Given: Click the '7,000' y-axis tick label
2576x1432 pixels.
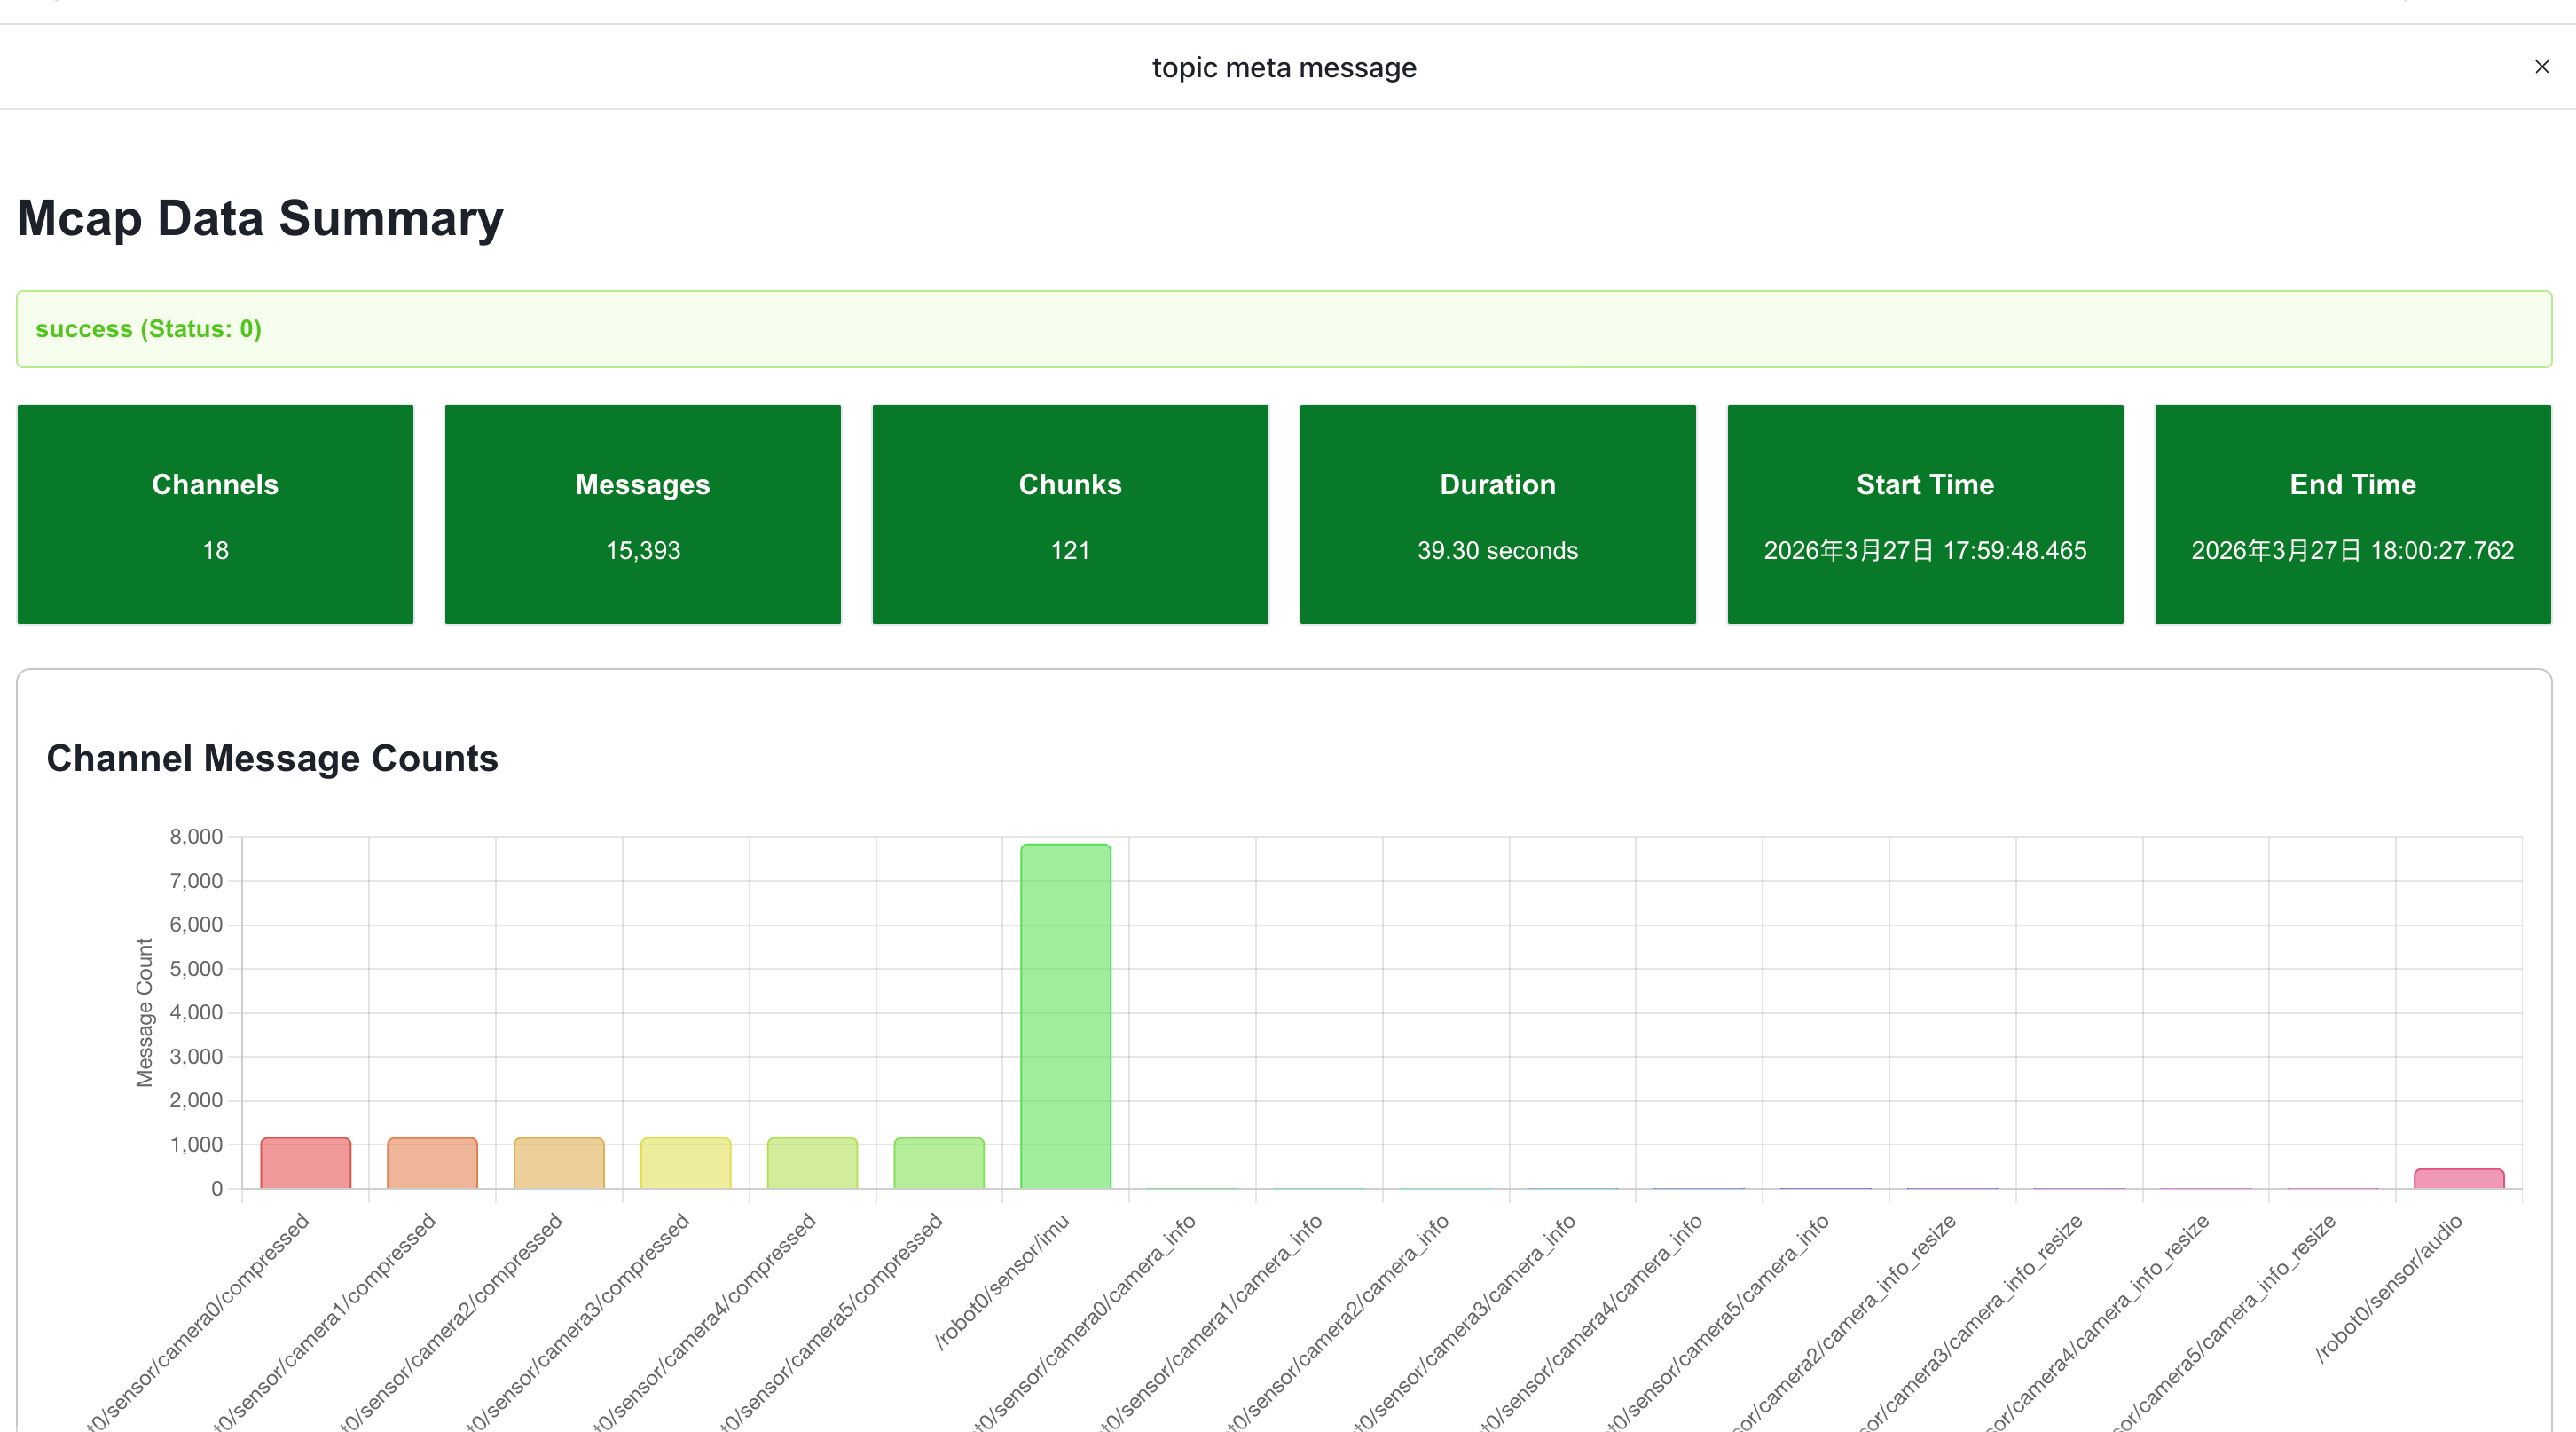Looking at the screenshot, I should pos(196,881).
